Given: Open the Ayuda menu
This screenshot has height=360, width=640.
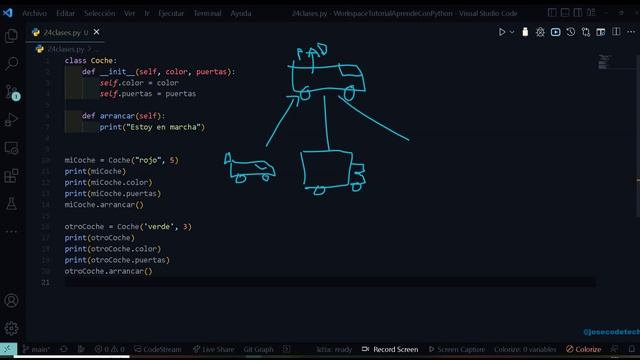Looking at the screenshot, I should click(241, 13).
